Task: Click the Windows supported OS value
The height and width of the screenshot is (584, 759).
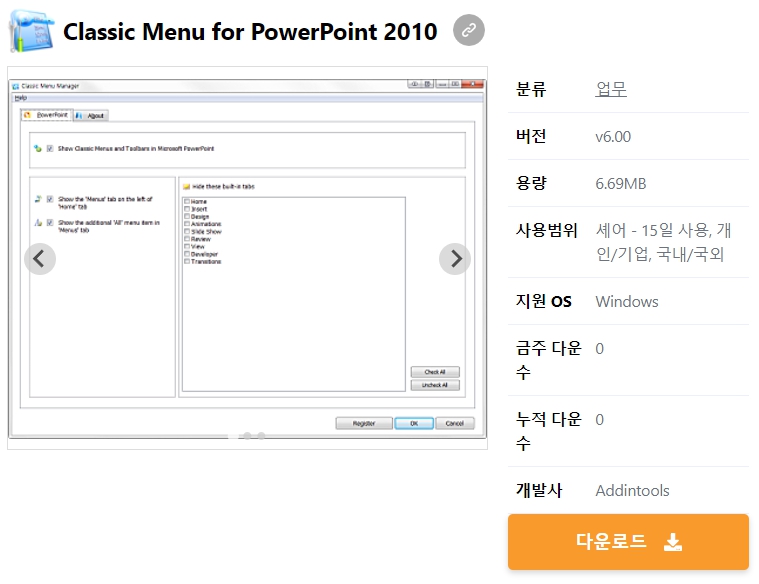Action: tap(627, 302)
